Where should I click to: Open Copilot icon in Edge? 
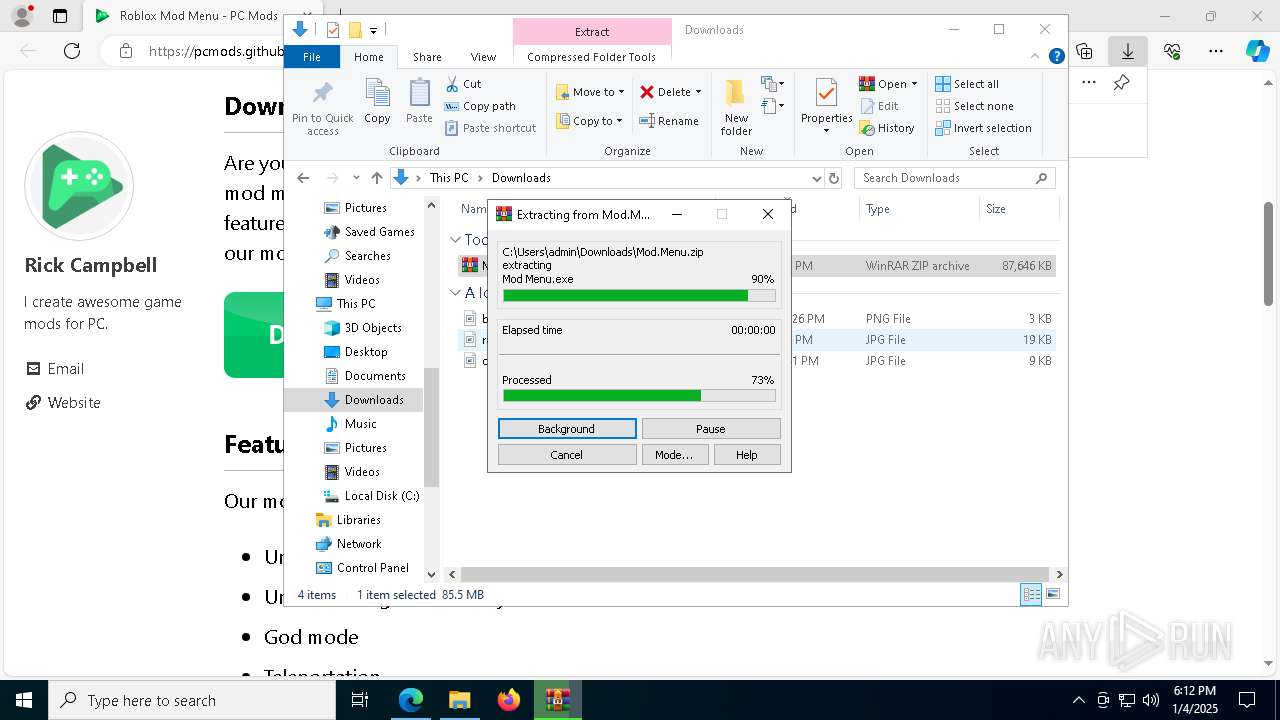pyautogui.click(x=1257, y=51)
